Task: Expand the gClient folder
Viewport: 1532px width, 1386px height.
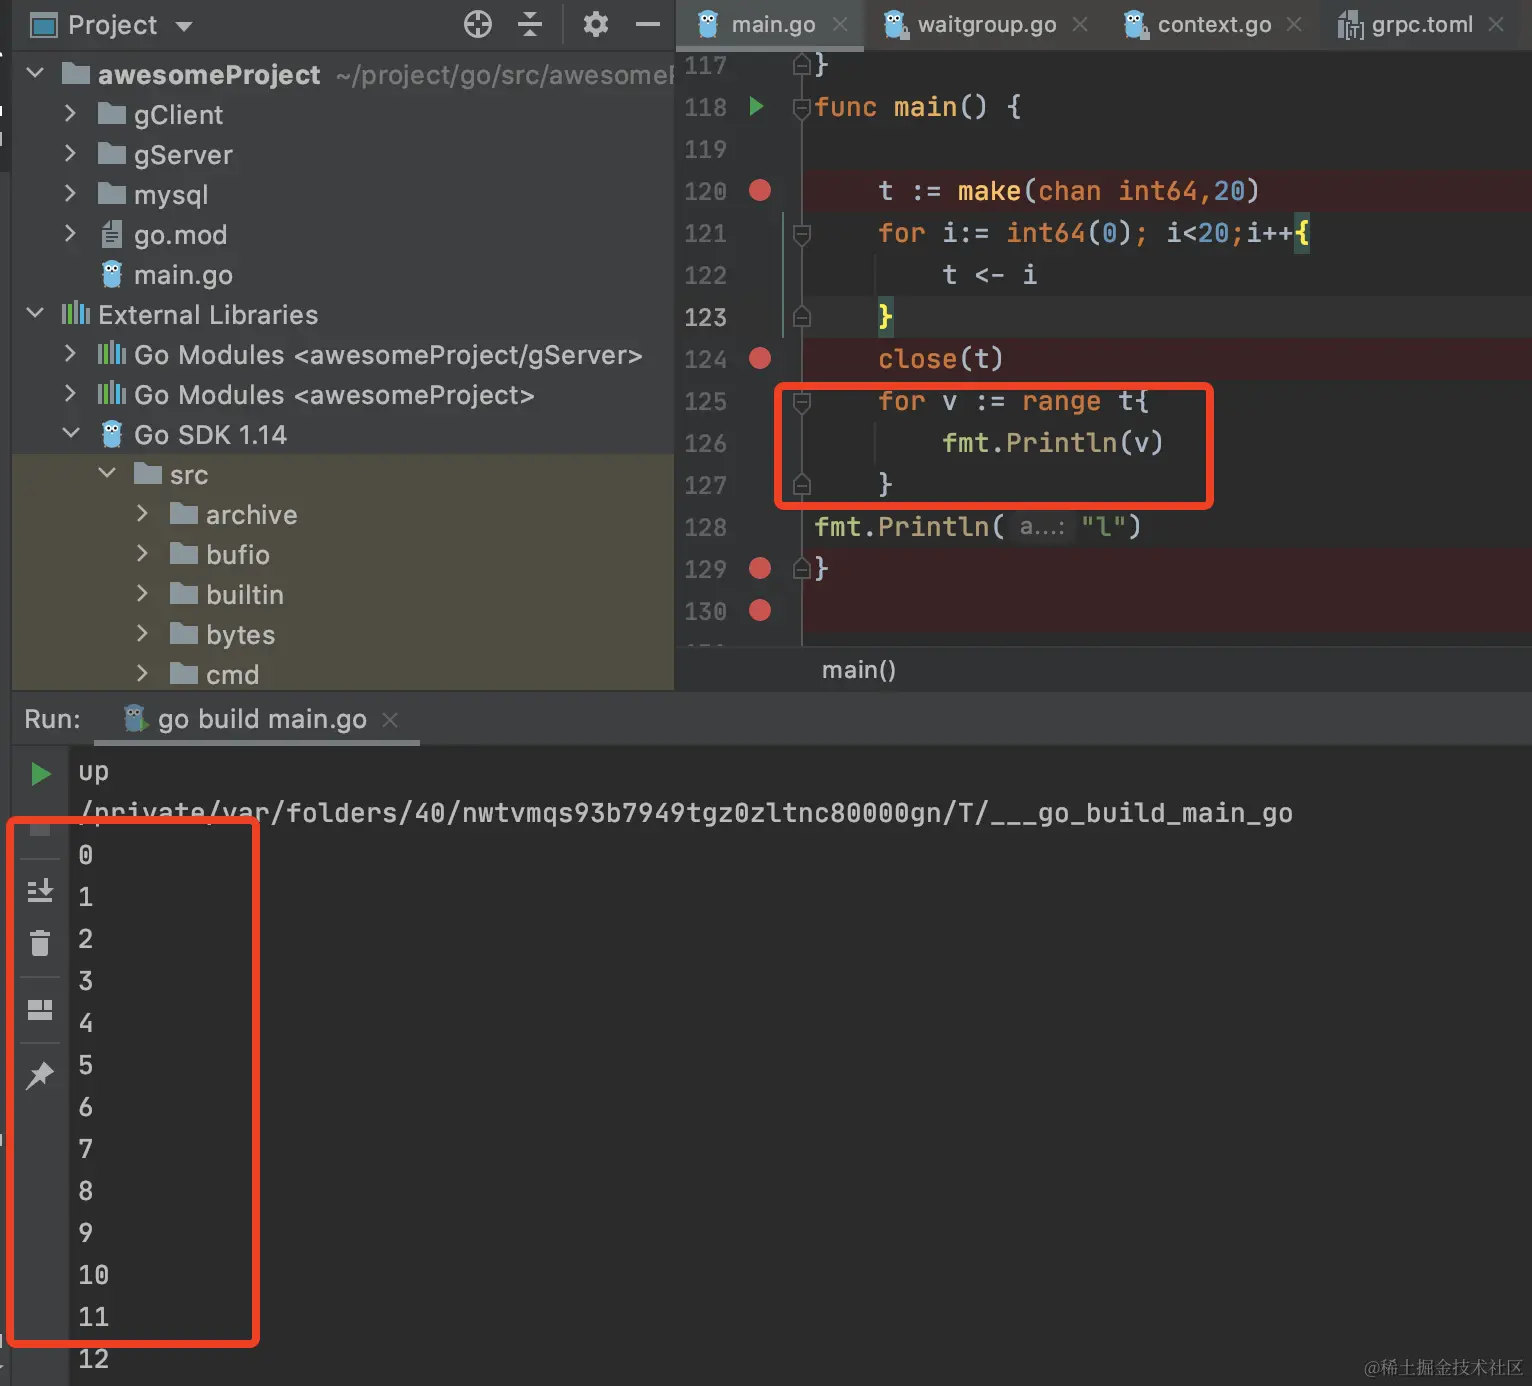Action: (x=70, y=114)
